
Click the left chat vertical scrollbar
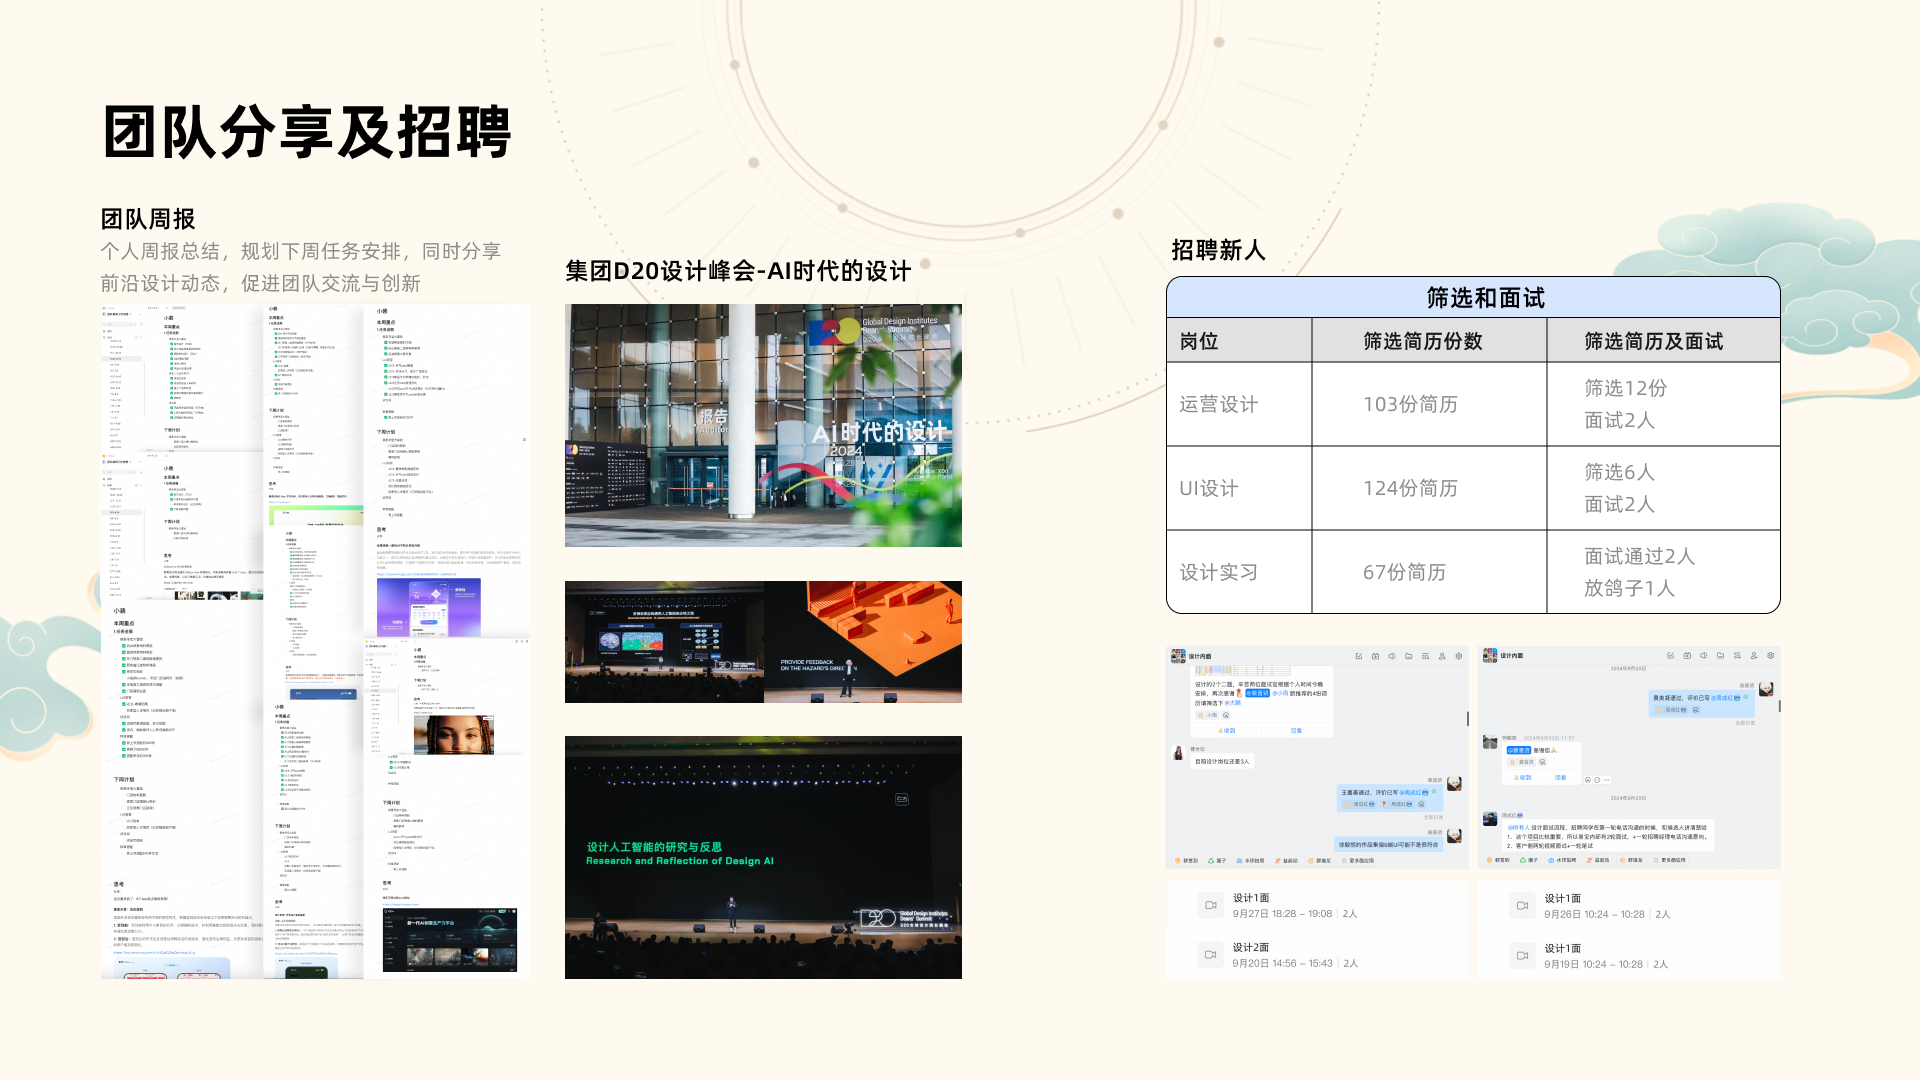point(1468,719)
